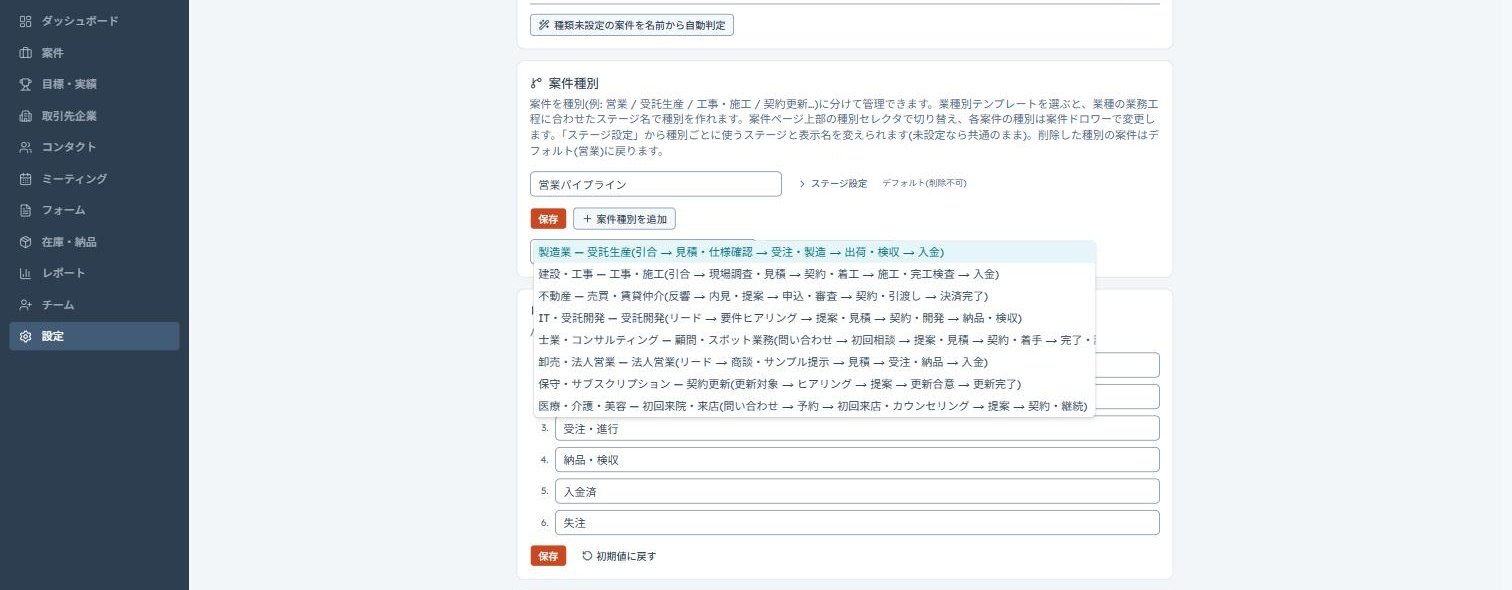1512x590 pixels.
Task: Click the 案件種別を追加 button
Action: (625, 218)
